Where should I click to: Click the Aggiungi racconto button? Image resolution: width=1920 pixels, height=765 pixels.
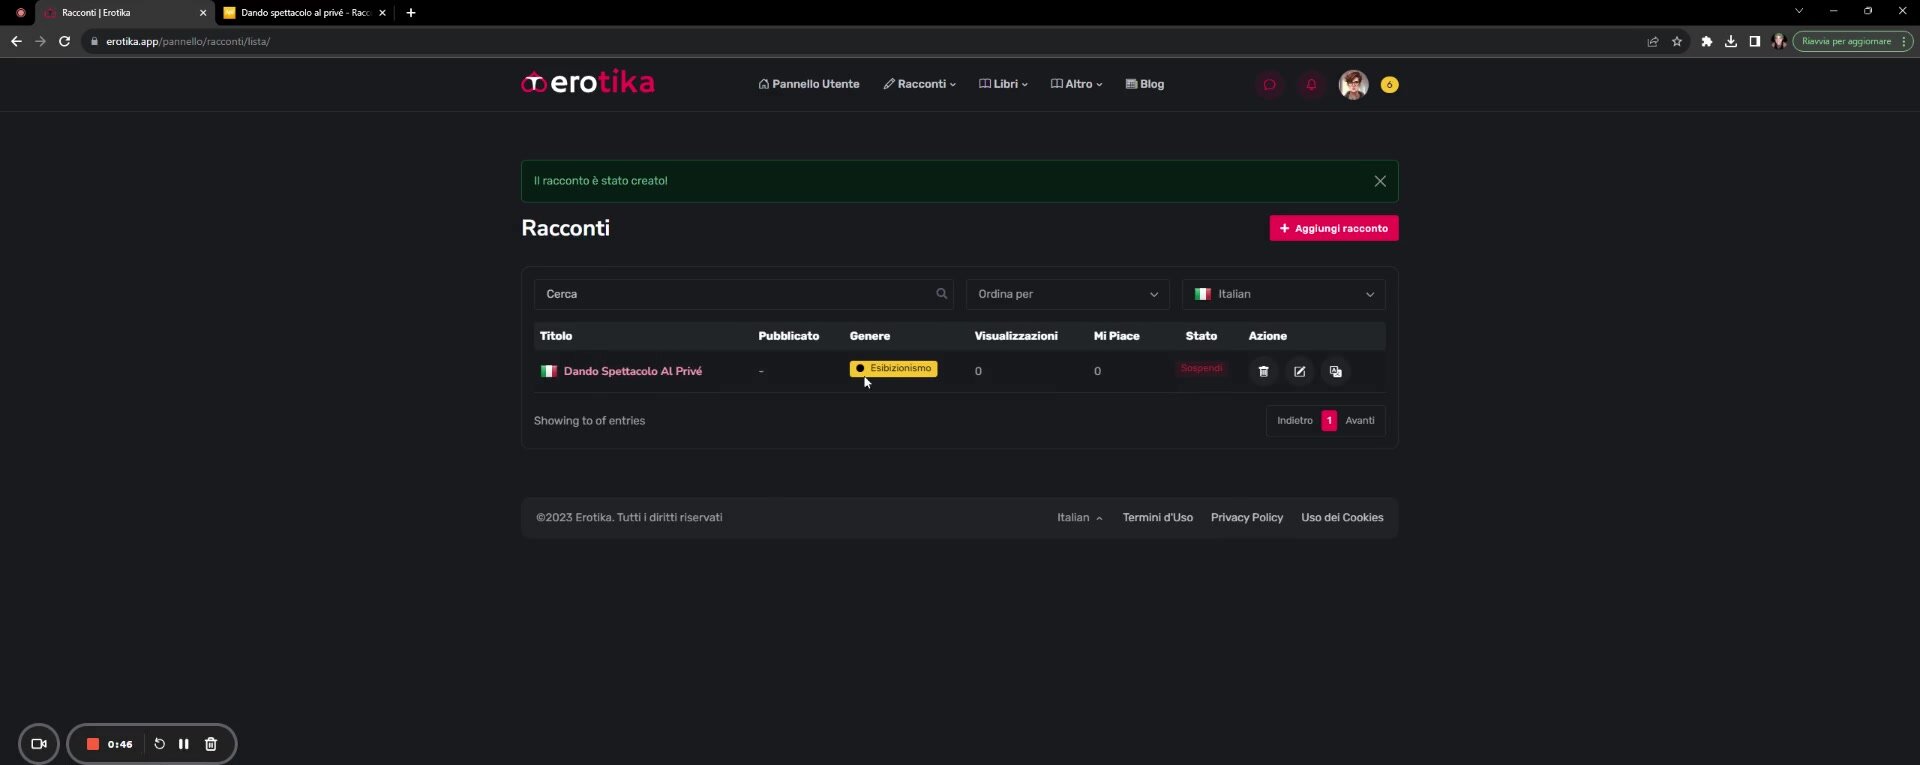(1333, 228)
